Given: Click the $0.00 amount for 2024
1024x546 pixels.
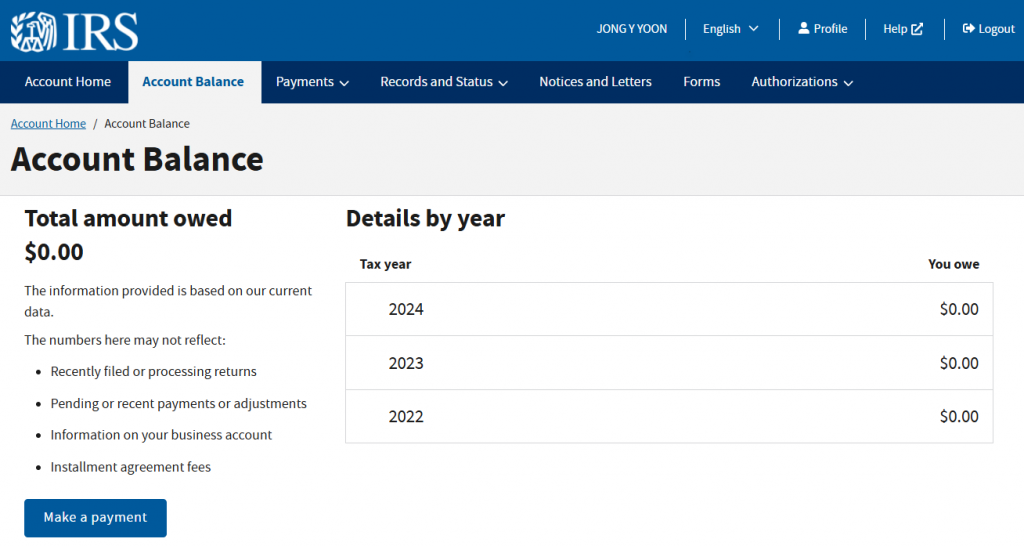Looking at the screenshot, I should [958, 310].
